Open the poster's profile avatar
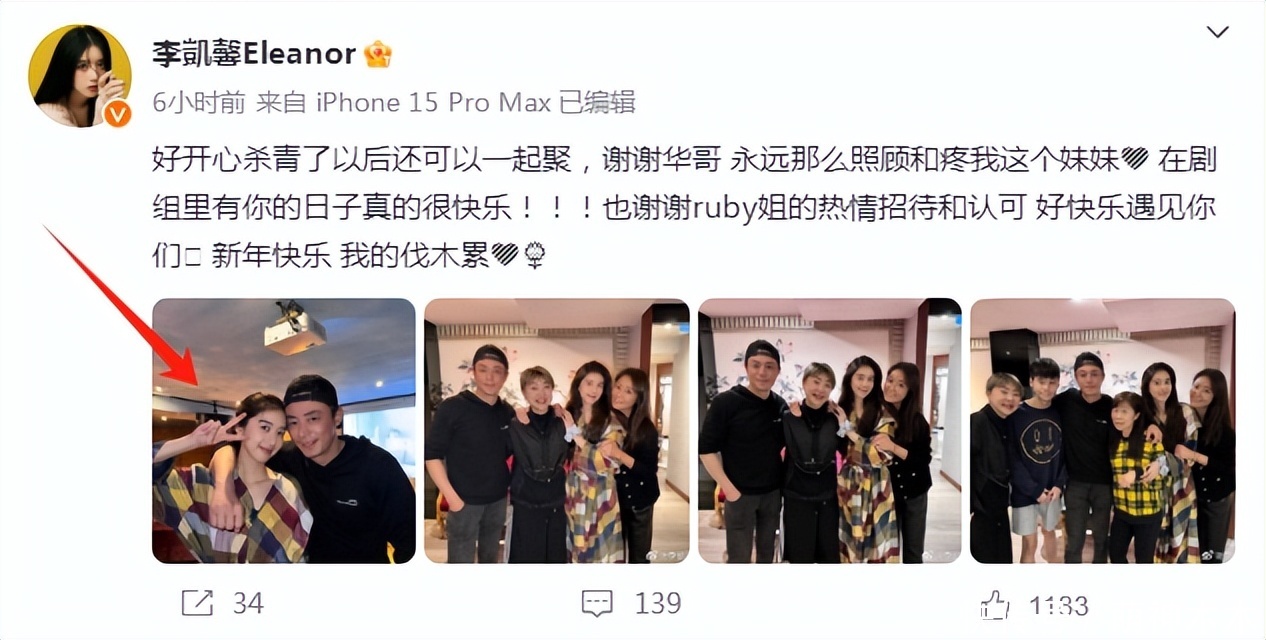 [x=80, y=76]
